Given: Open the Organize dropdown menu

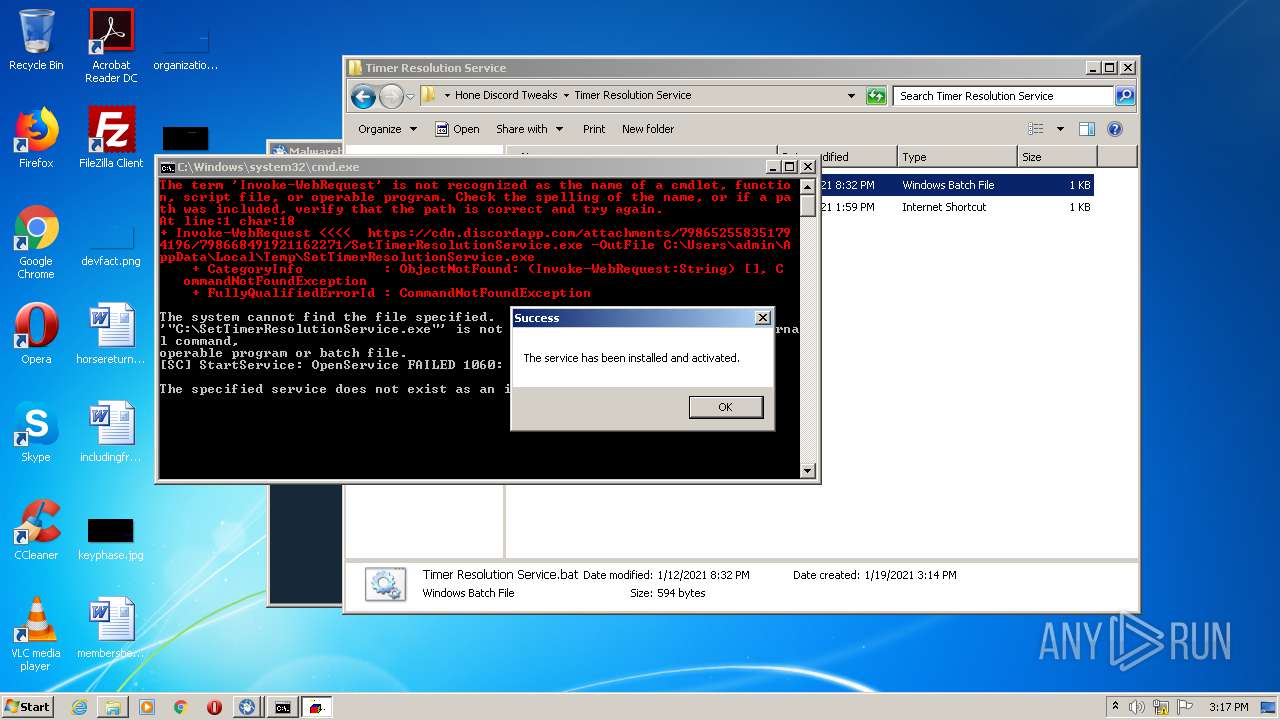Looking at the screenshot, I should point(388,129).
